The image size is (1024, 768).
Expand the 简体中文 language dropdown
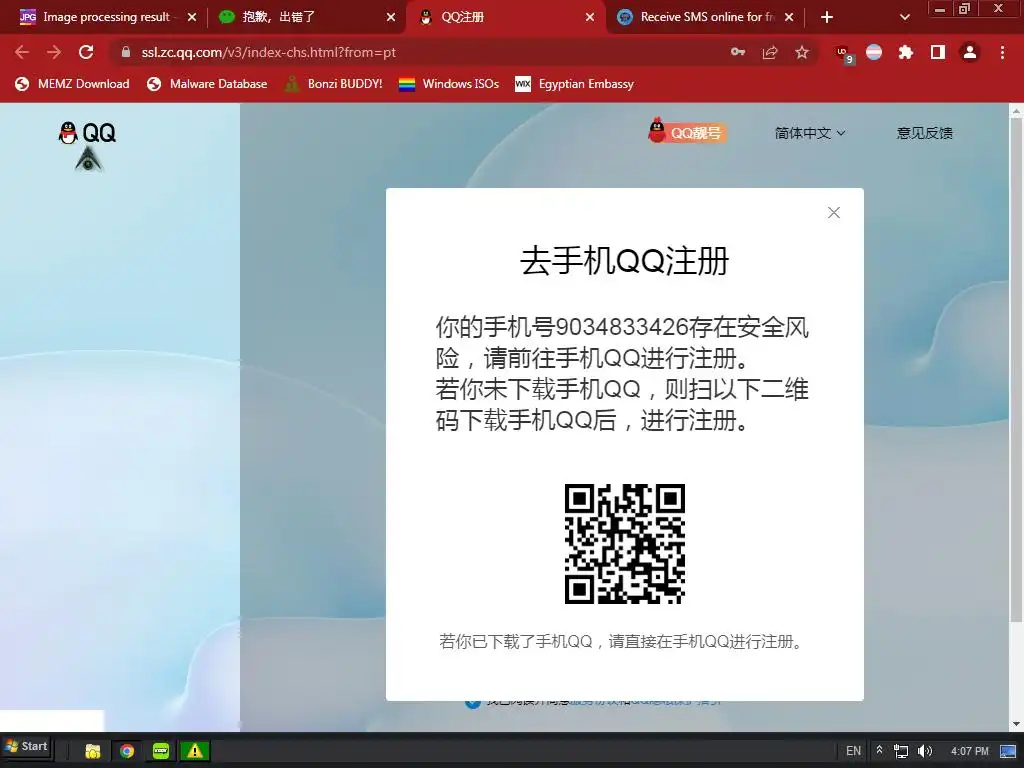pyautogui.click(x=810, y=133)
